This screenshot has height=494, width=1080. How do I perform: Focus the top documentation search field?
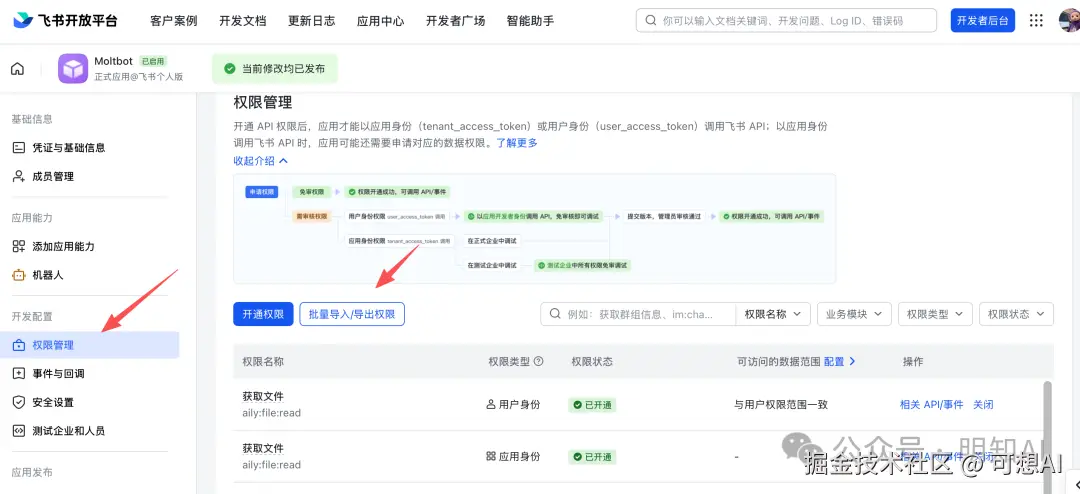(786, 21)
